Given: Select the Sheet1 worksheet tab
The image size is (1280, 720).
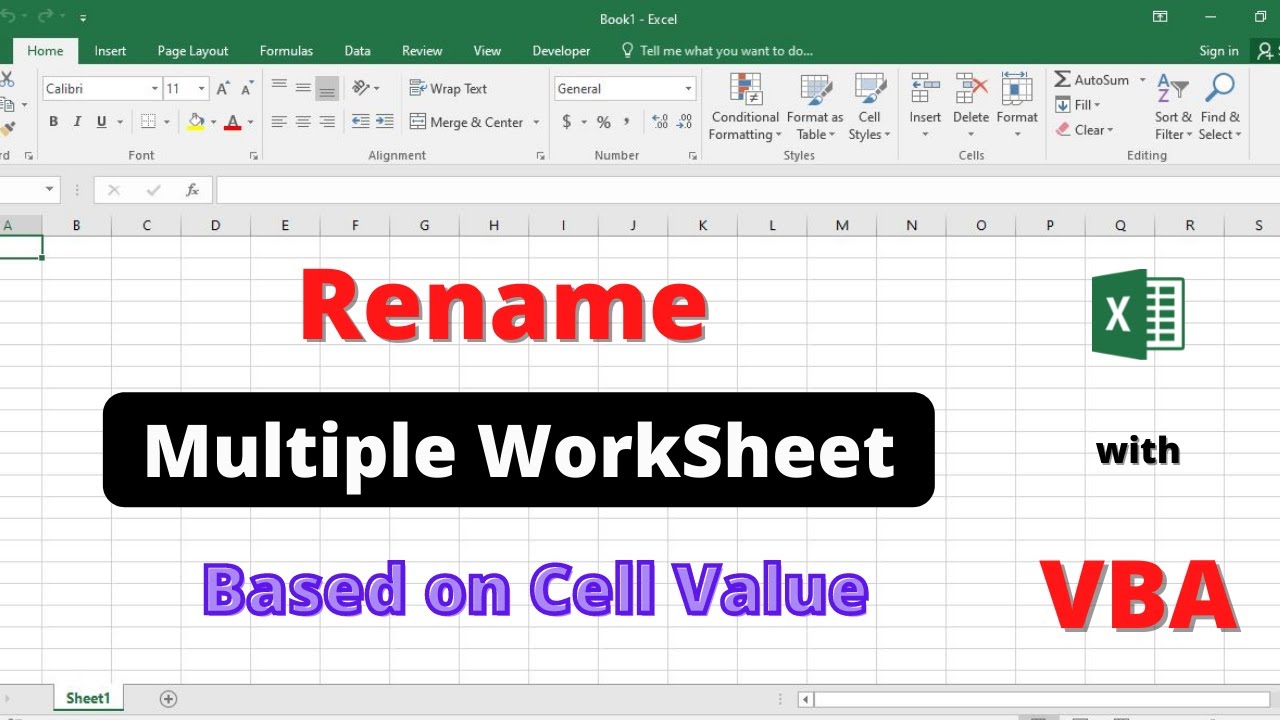Looking at the screenshot, I should pyautogui.click(x=88, y=698).
